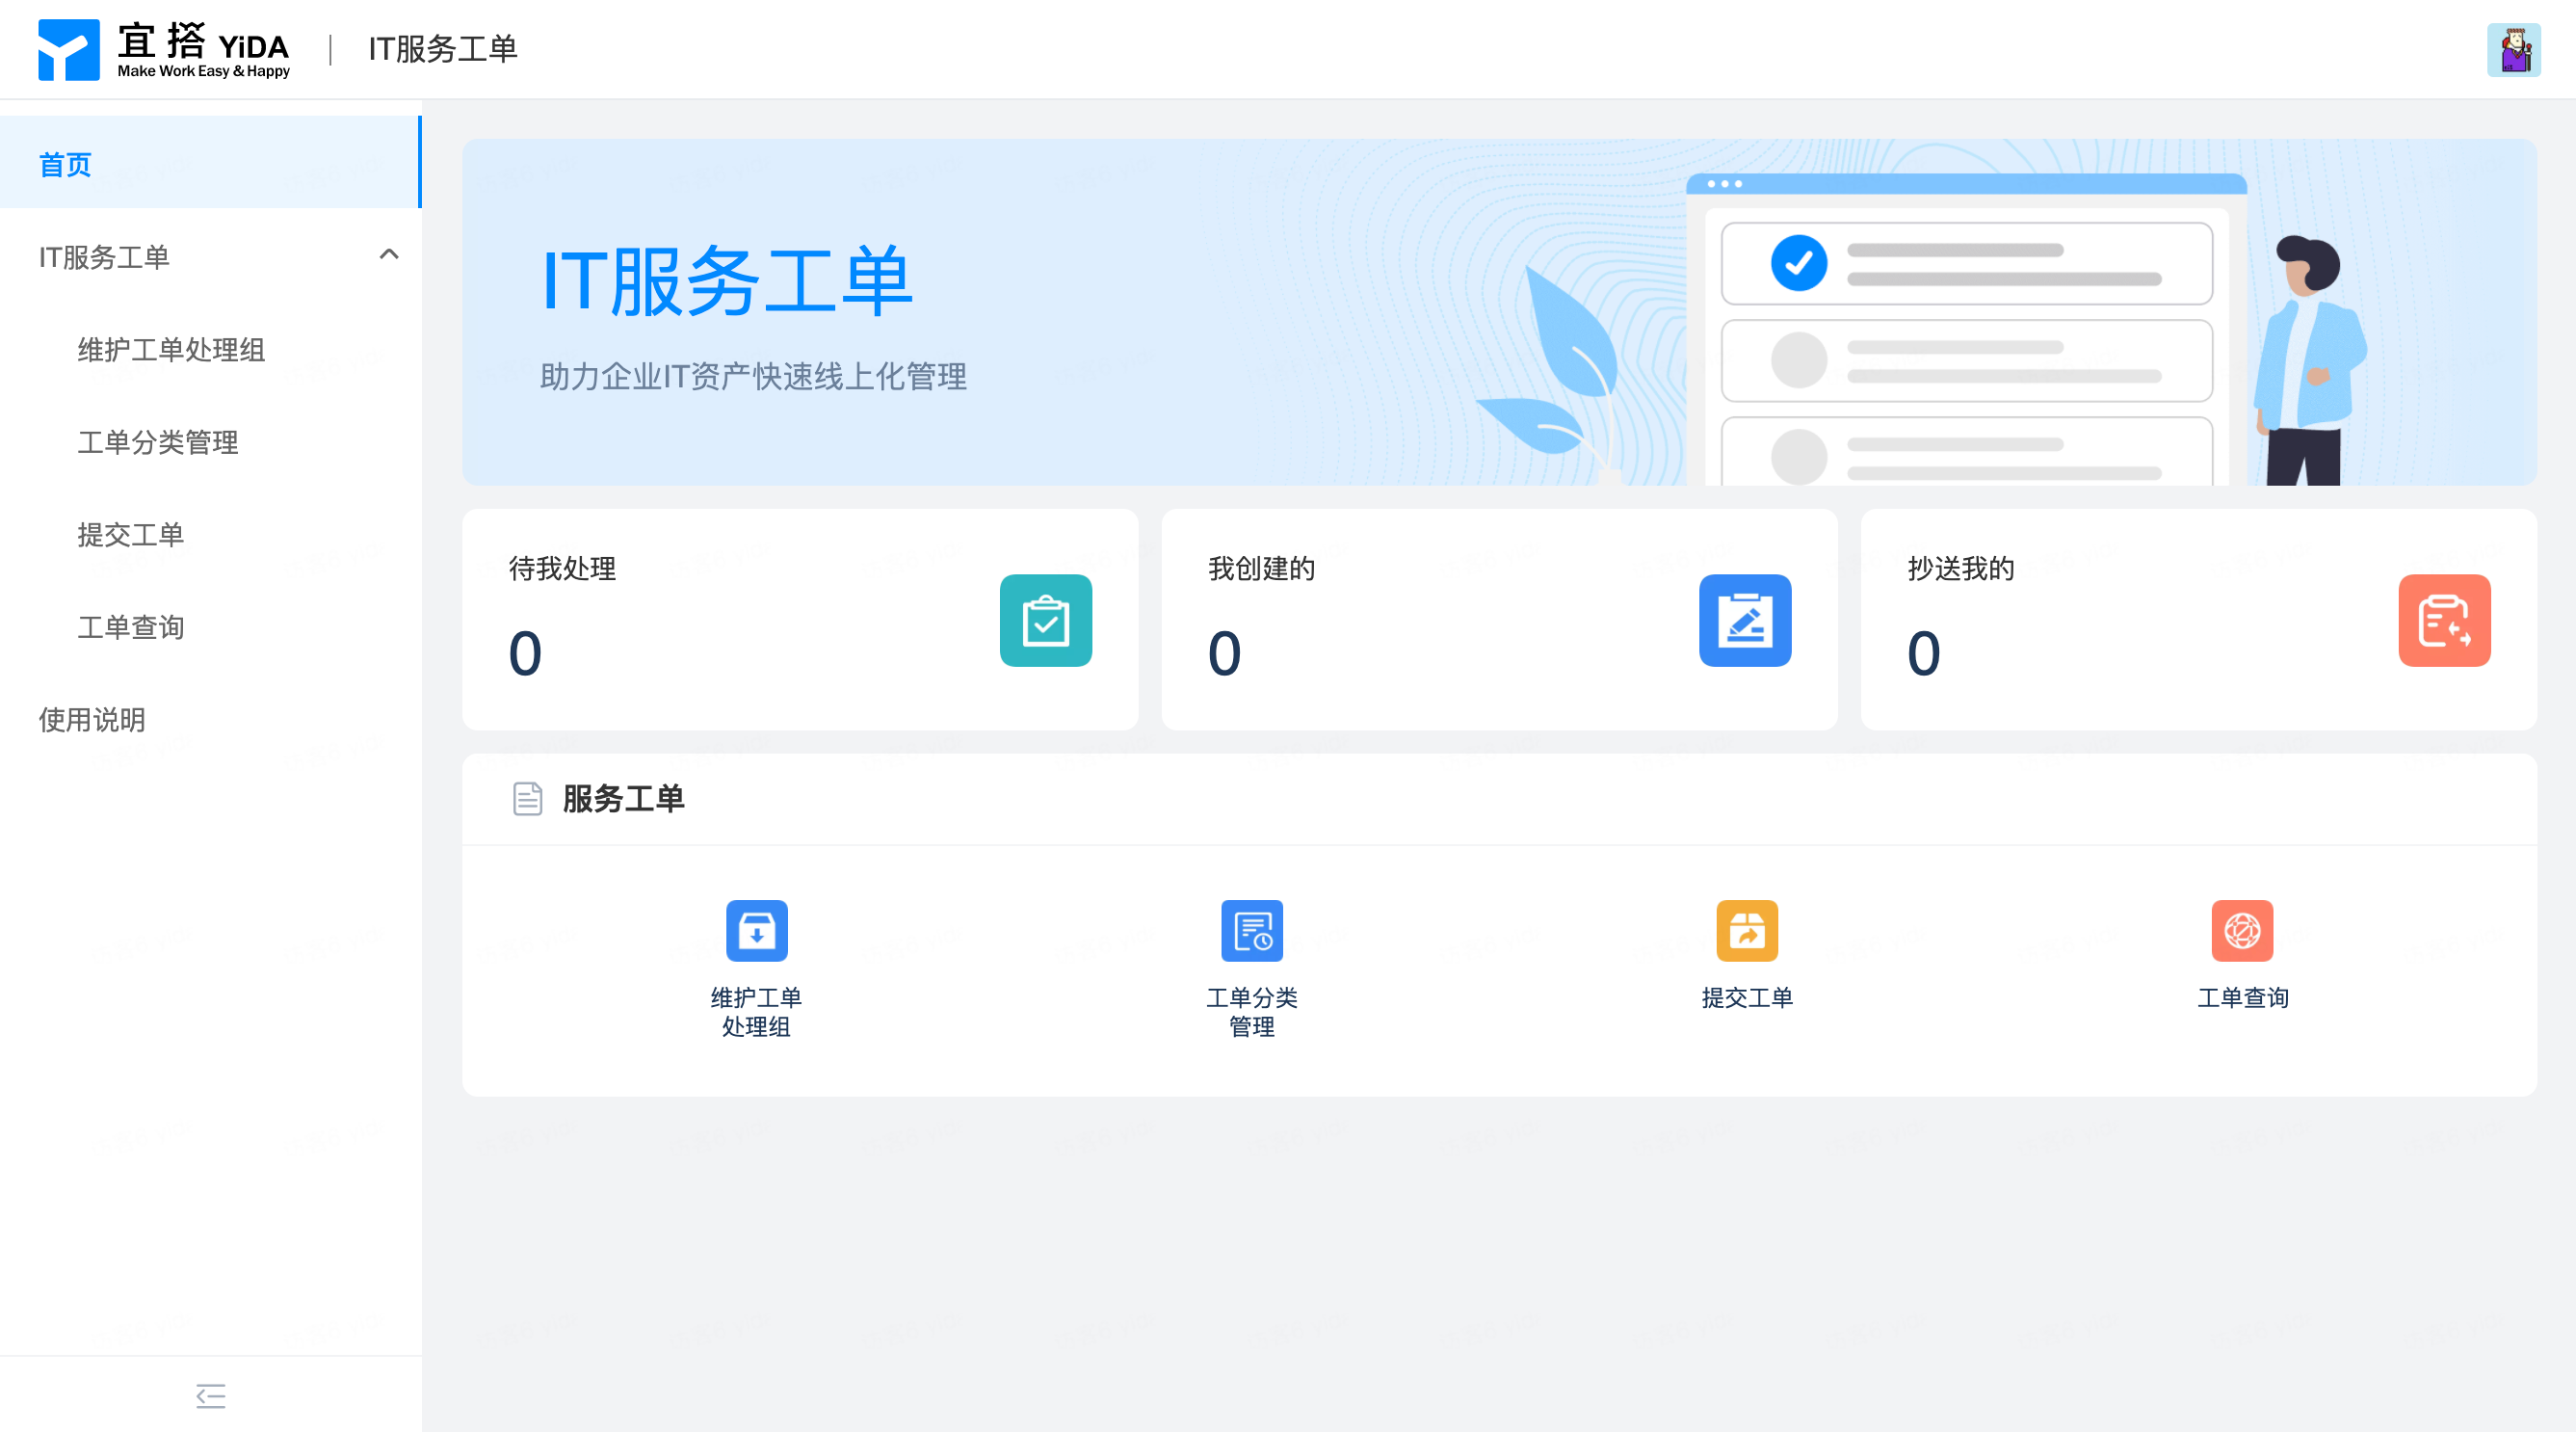Screen dimensions: 2576x1432
Task: Click the document icon beside 服务工单
Action: click(527, 798)
